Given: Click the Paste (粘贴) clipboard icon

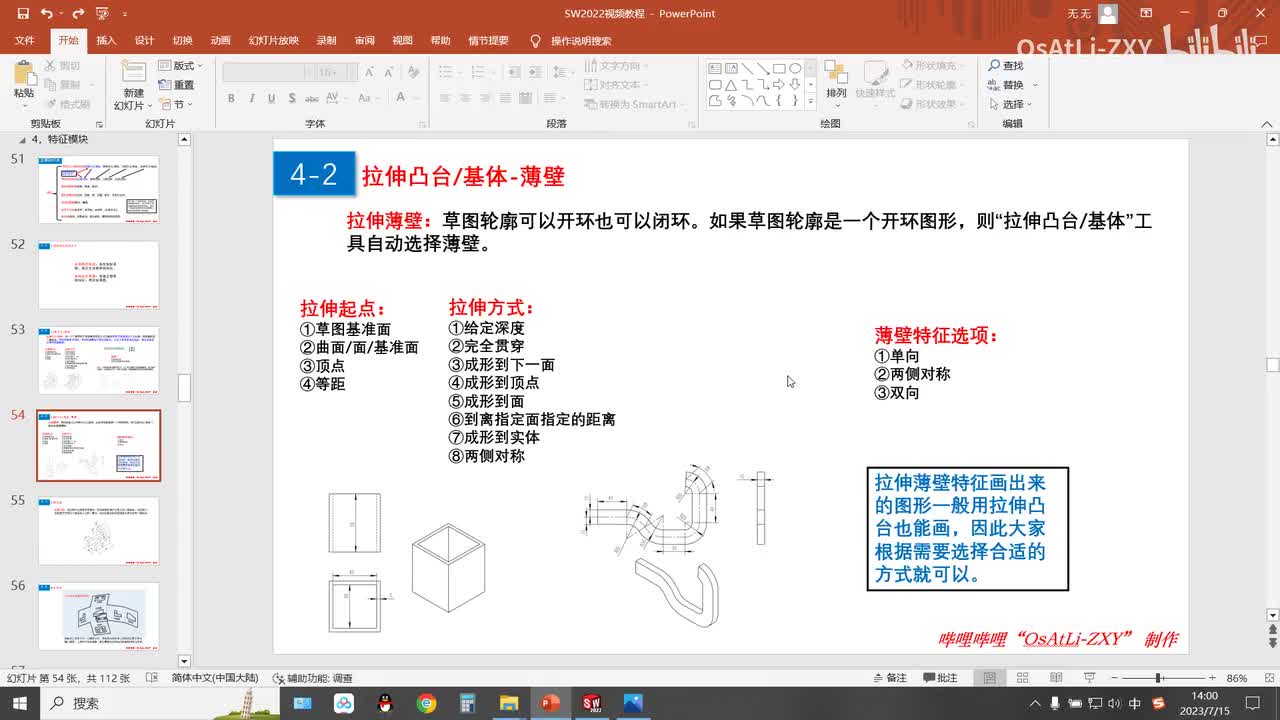Looking at the screenshot, I should [24, 72].
